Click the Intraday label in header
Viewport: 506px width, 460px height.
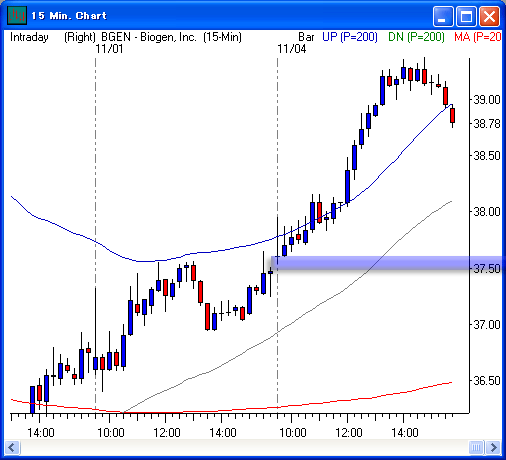point(29,37)
